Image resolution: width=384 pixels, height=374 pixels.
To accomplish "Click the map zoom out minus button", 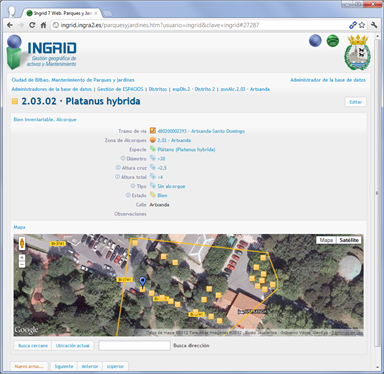I will coord(22,265).
